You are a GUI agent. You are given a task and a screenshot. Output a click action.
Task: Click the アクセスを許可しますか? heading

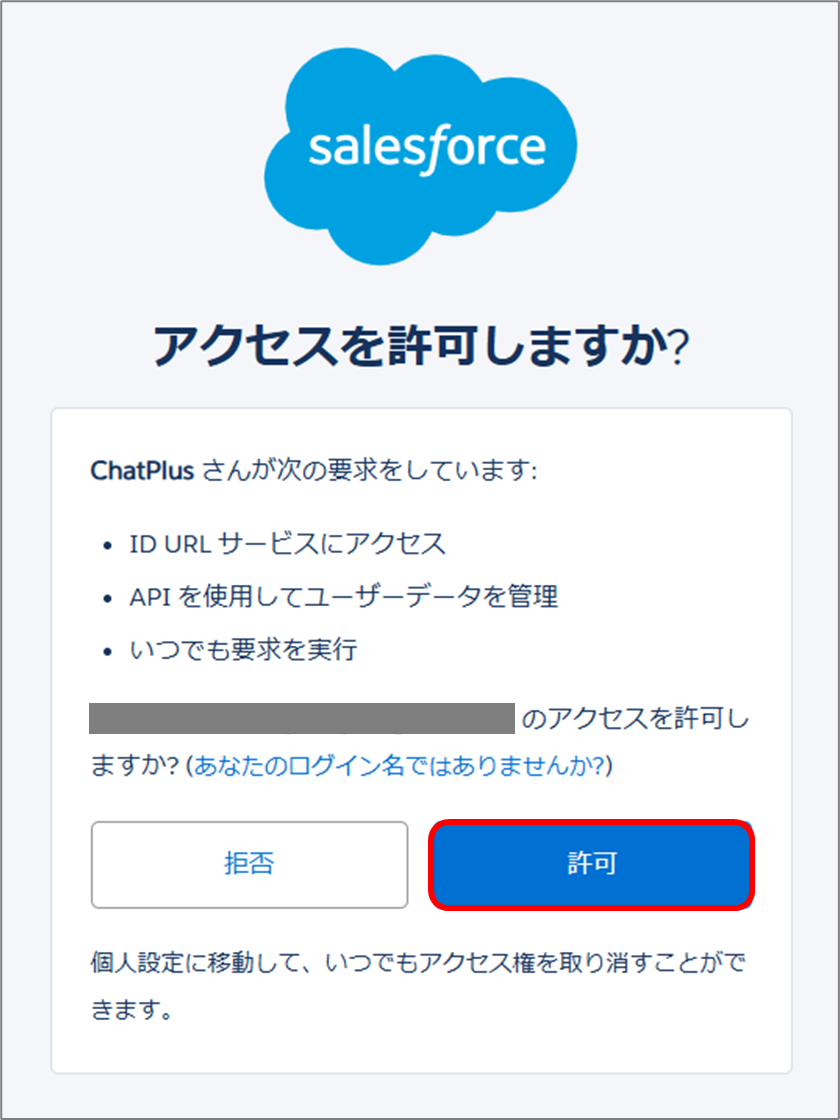pyautogui.click(x=421, y=347)
